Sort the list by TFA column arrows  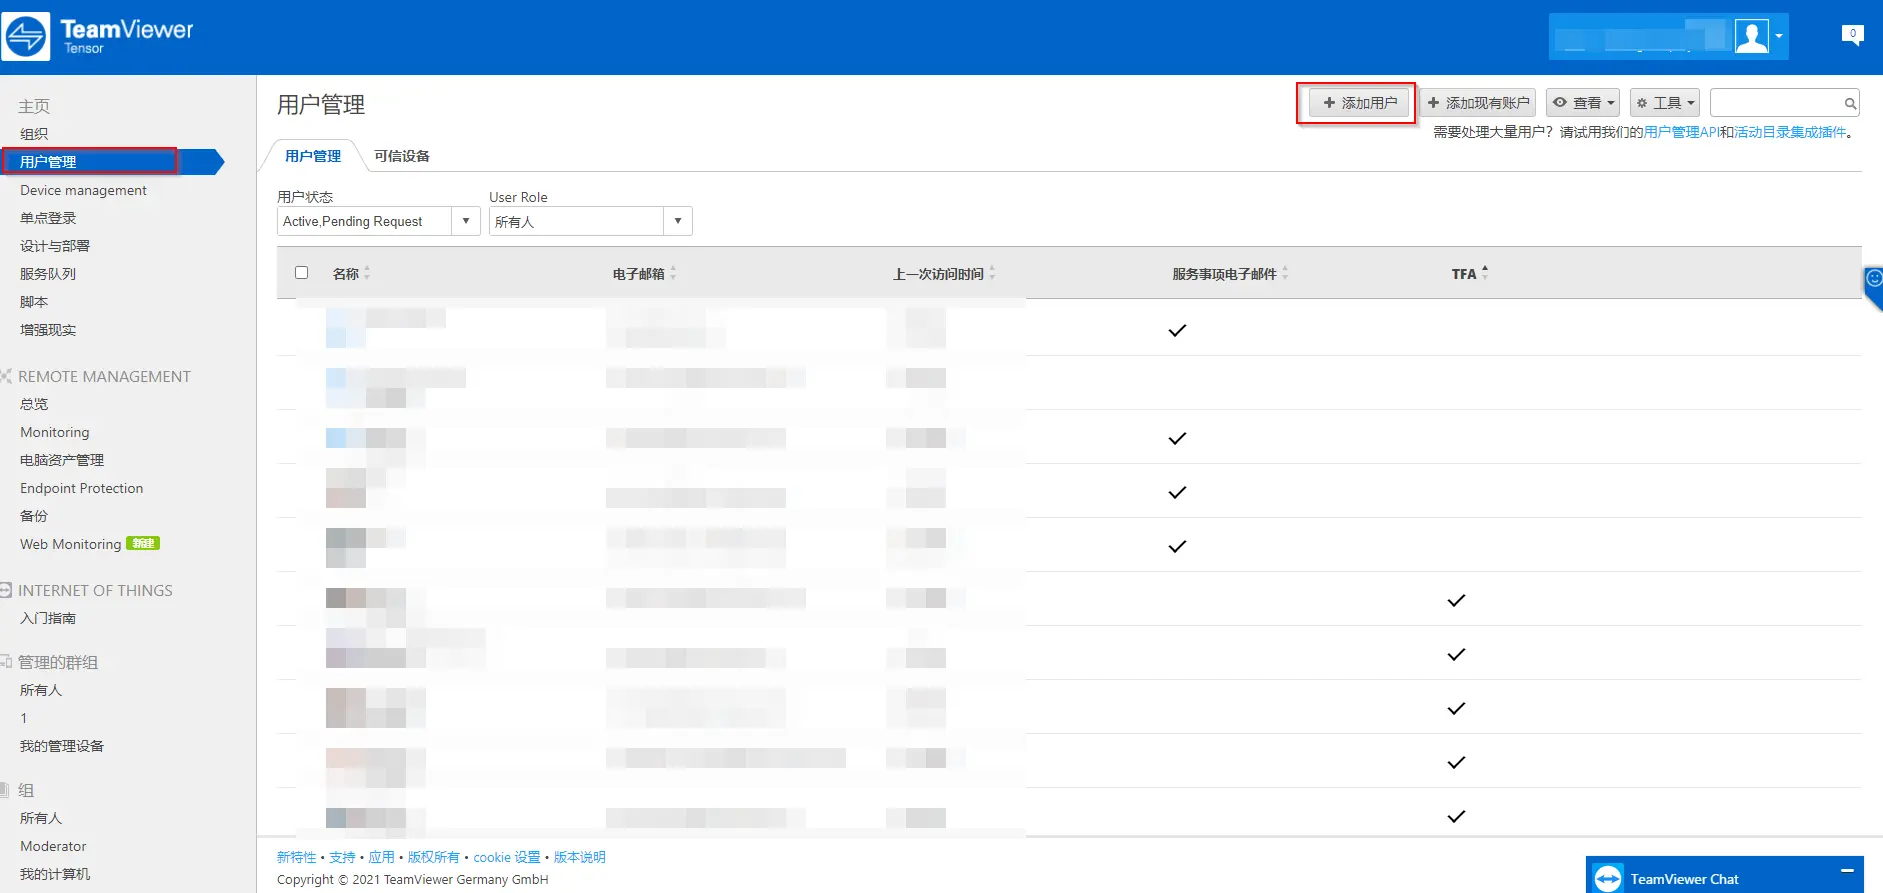pyautogui.click(x=1485, y=272)
